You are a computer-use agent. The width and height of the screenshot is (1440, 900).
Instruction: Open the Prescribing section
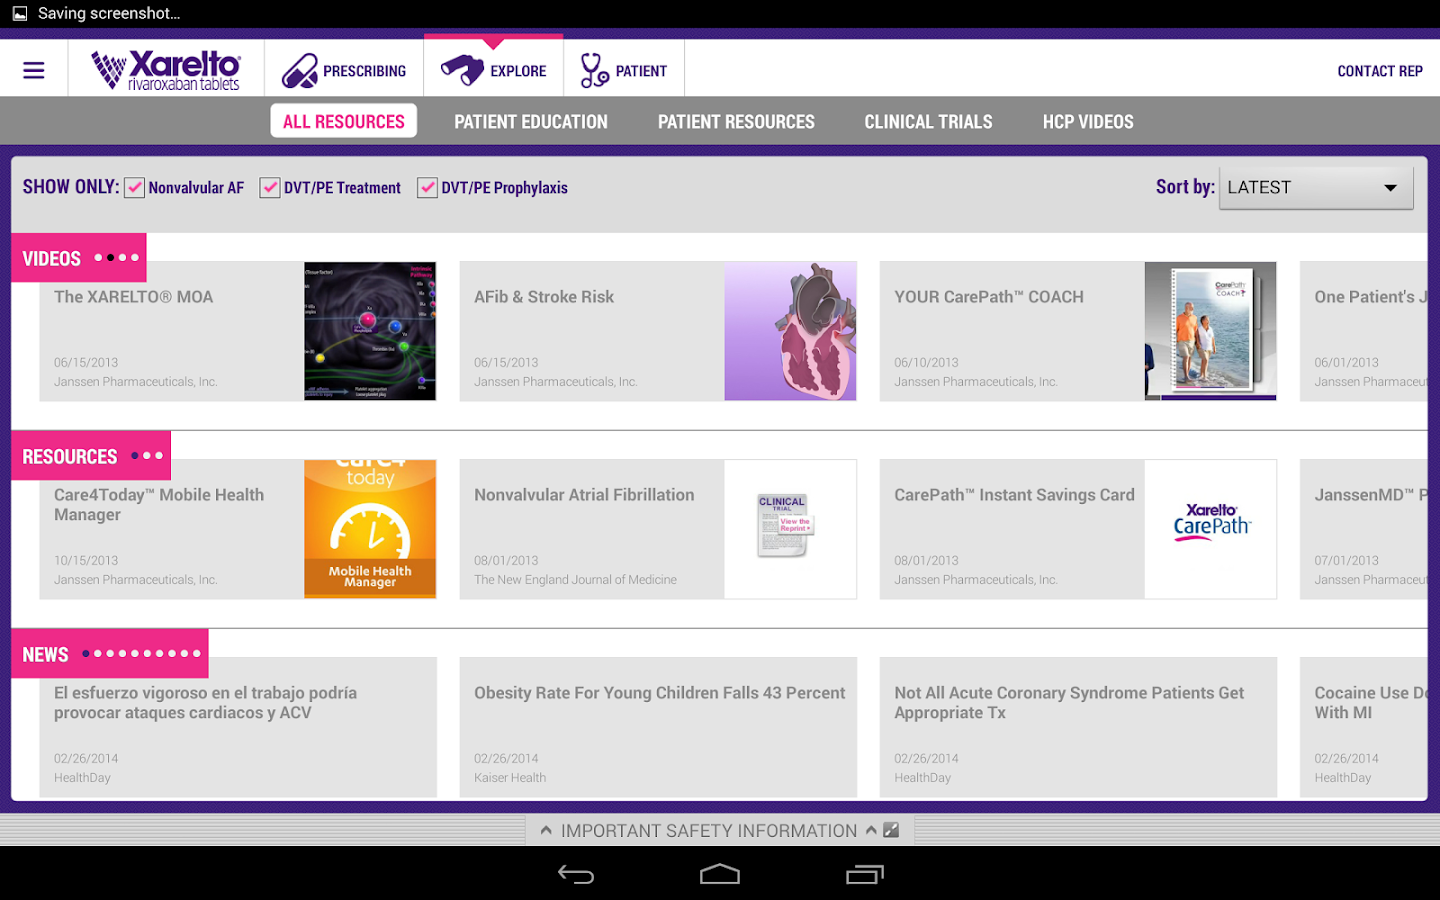[344, 70]
